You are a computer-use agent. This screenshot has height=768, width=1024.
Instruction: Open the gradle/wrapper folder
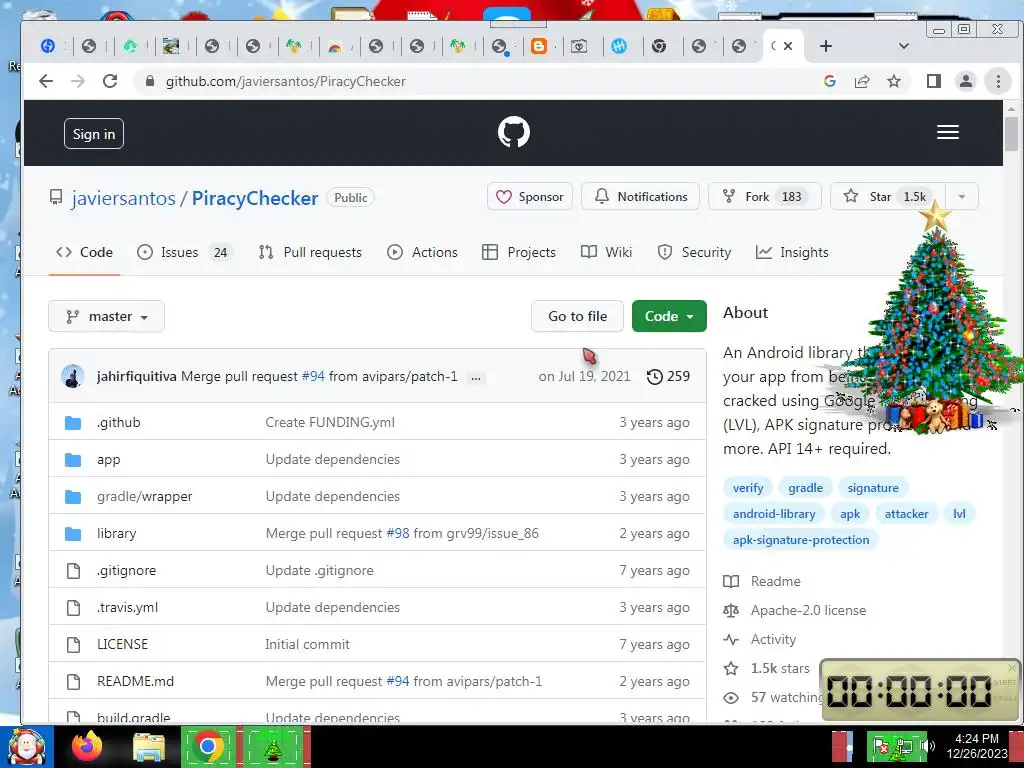click(x=144, y=496)
